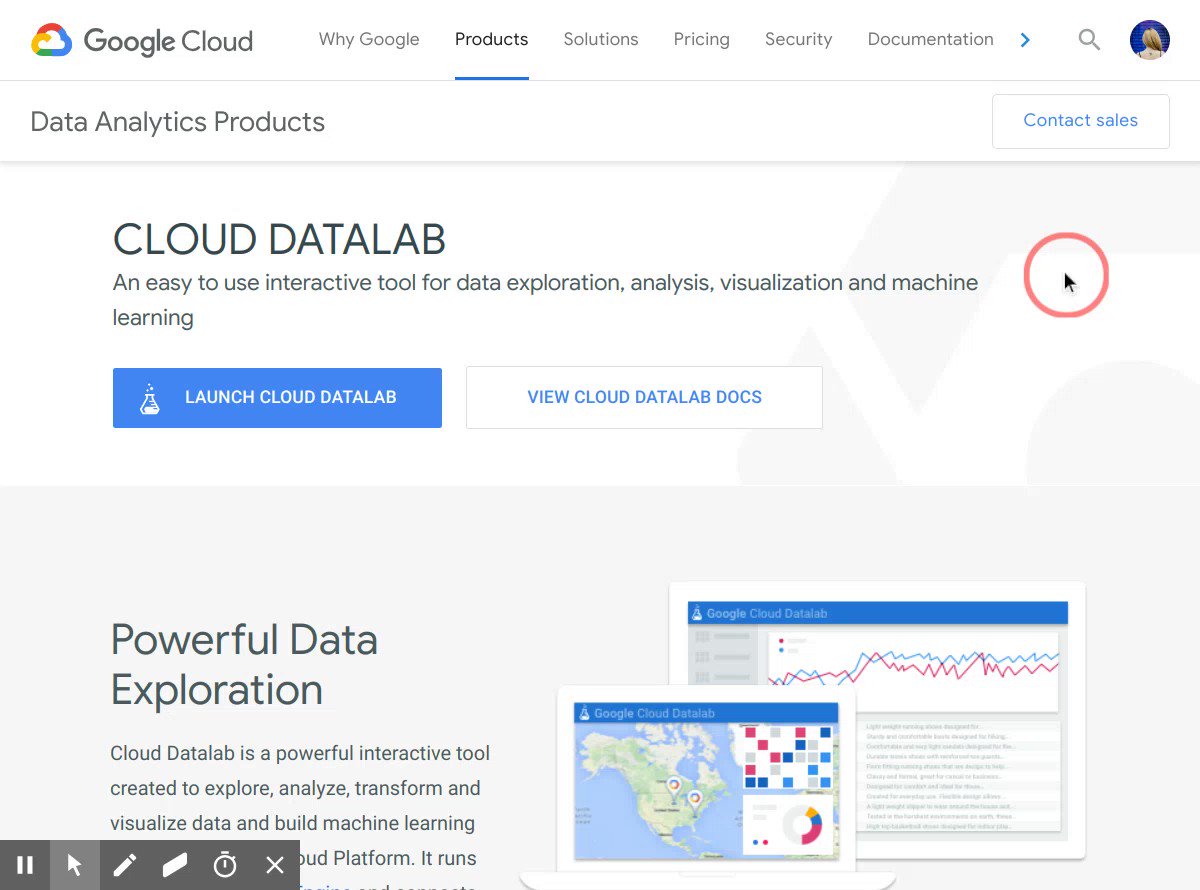The height and width of the screenshot is (890, 1200).
Task: Click the map screenshot in the laptop illustration
Action: tap(655, 792)
